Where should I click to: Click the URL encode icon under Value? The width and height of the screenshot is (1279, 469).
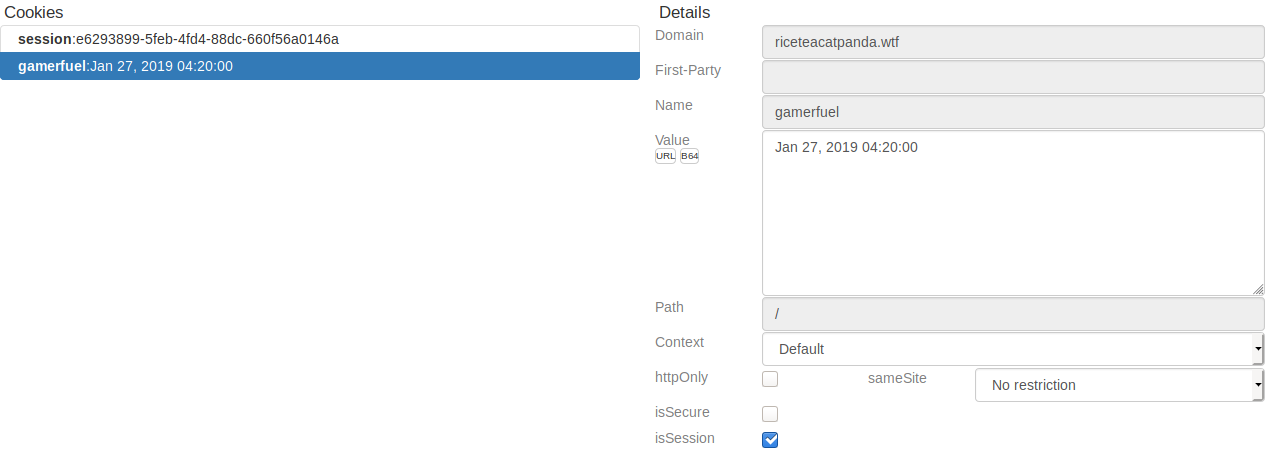(665, 157)
